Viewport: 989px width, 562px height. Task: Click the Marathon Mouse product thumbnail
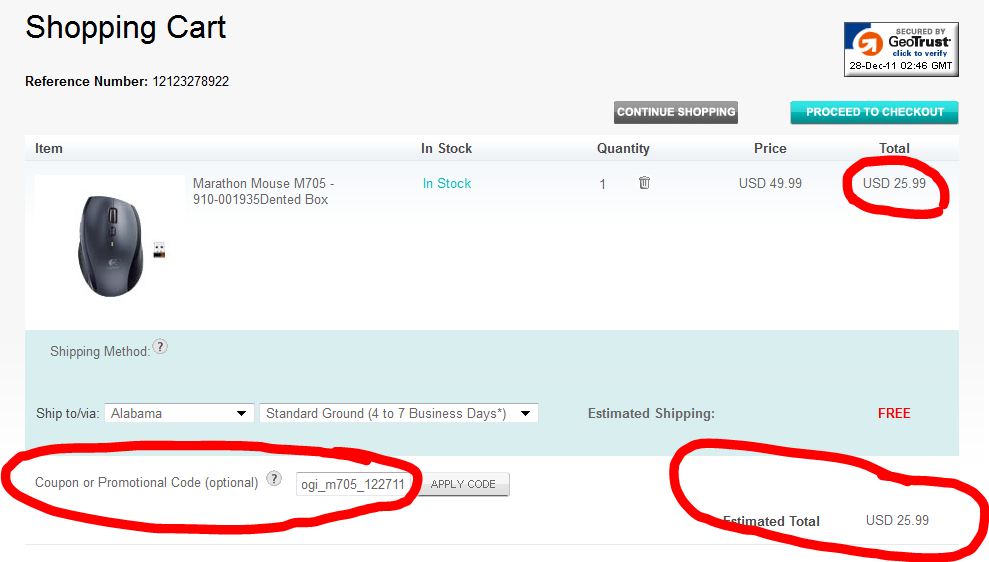(109, 245)
